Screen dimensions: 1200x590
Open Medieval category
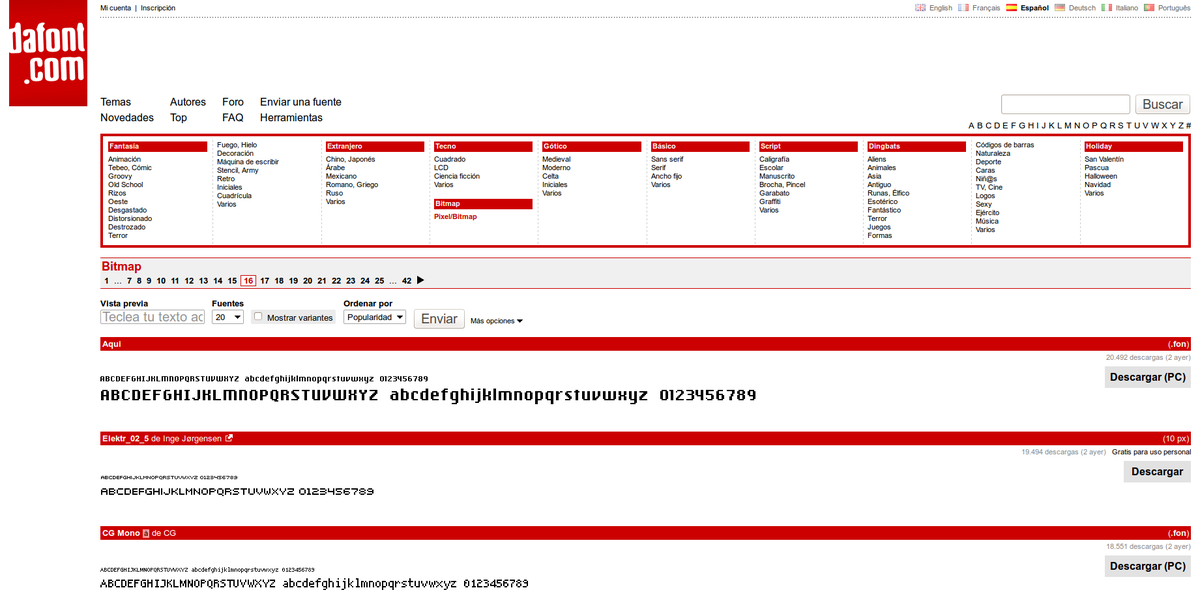coord(557,159)
